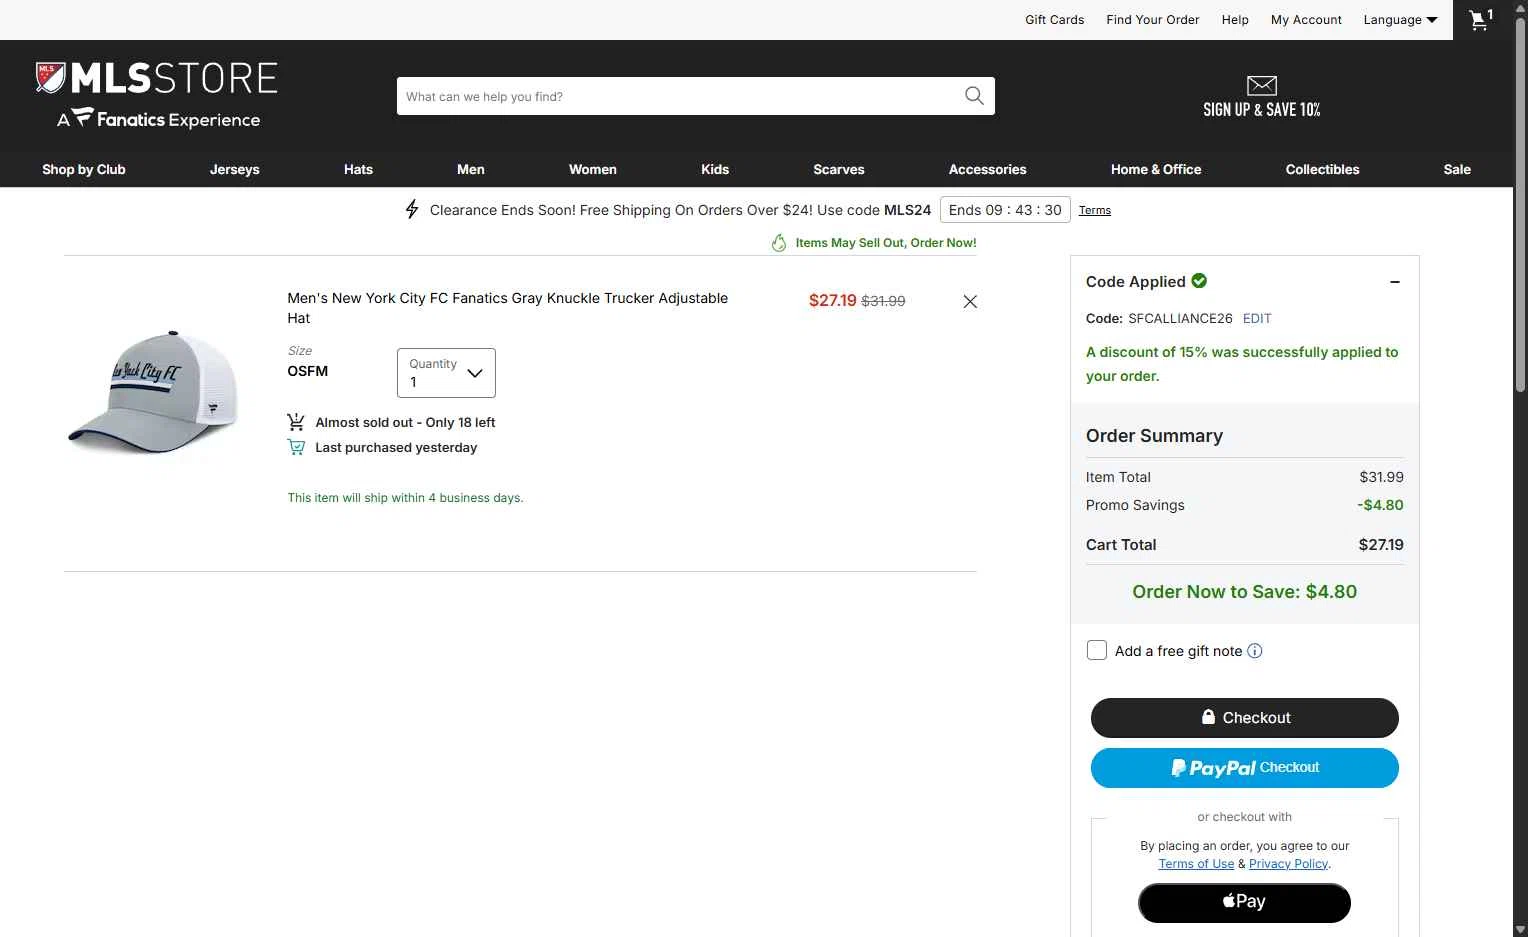1528x937 pixels.
Task: Go to My Account
Action: pos(1306,20)
